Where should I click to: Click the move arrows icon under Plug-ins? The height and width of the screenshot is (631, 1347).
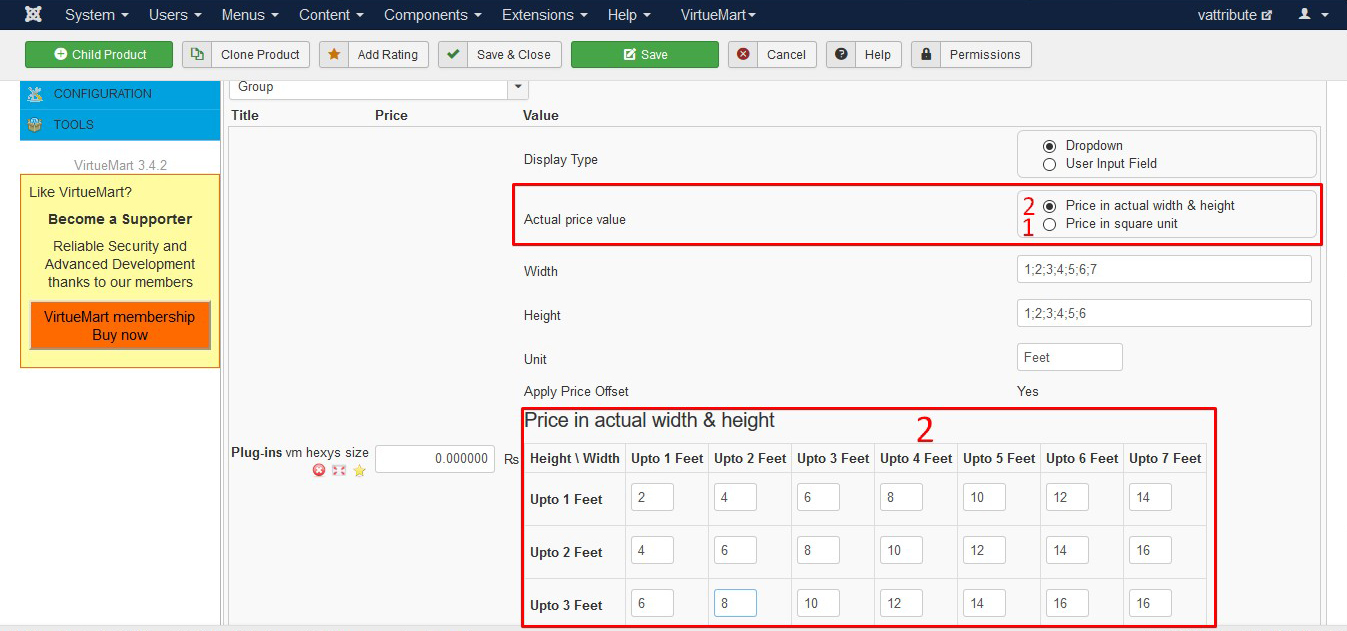(339, 470)
